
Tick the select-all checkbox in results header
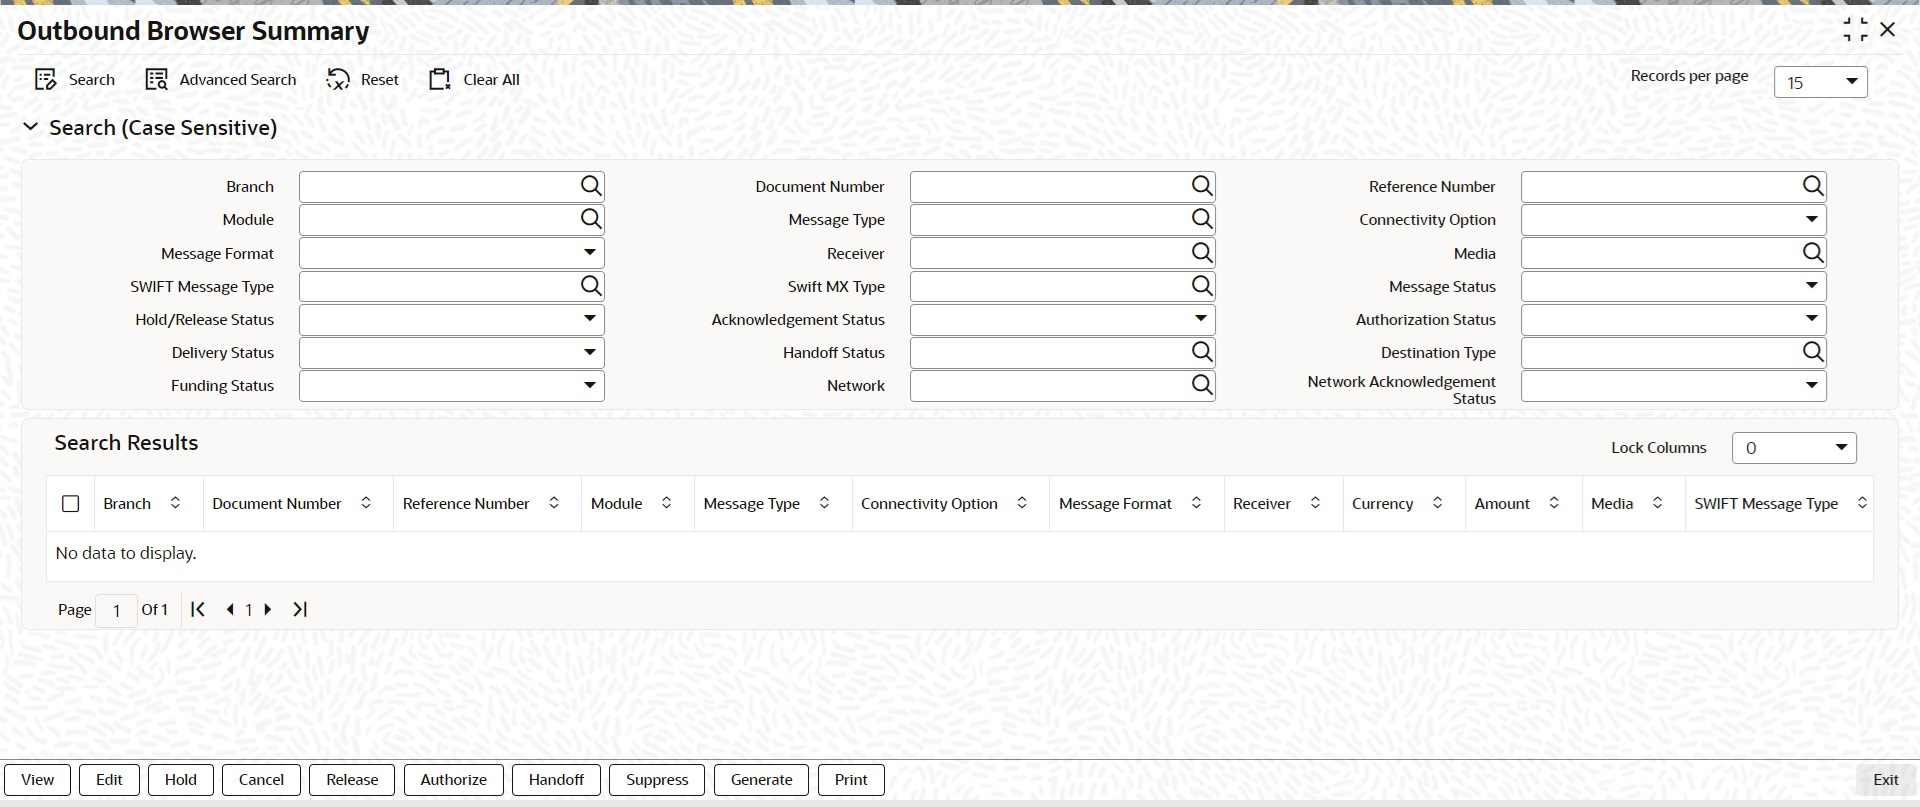click(70, 504)
